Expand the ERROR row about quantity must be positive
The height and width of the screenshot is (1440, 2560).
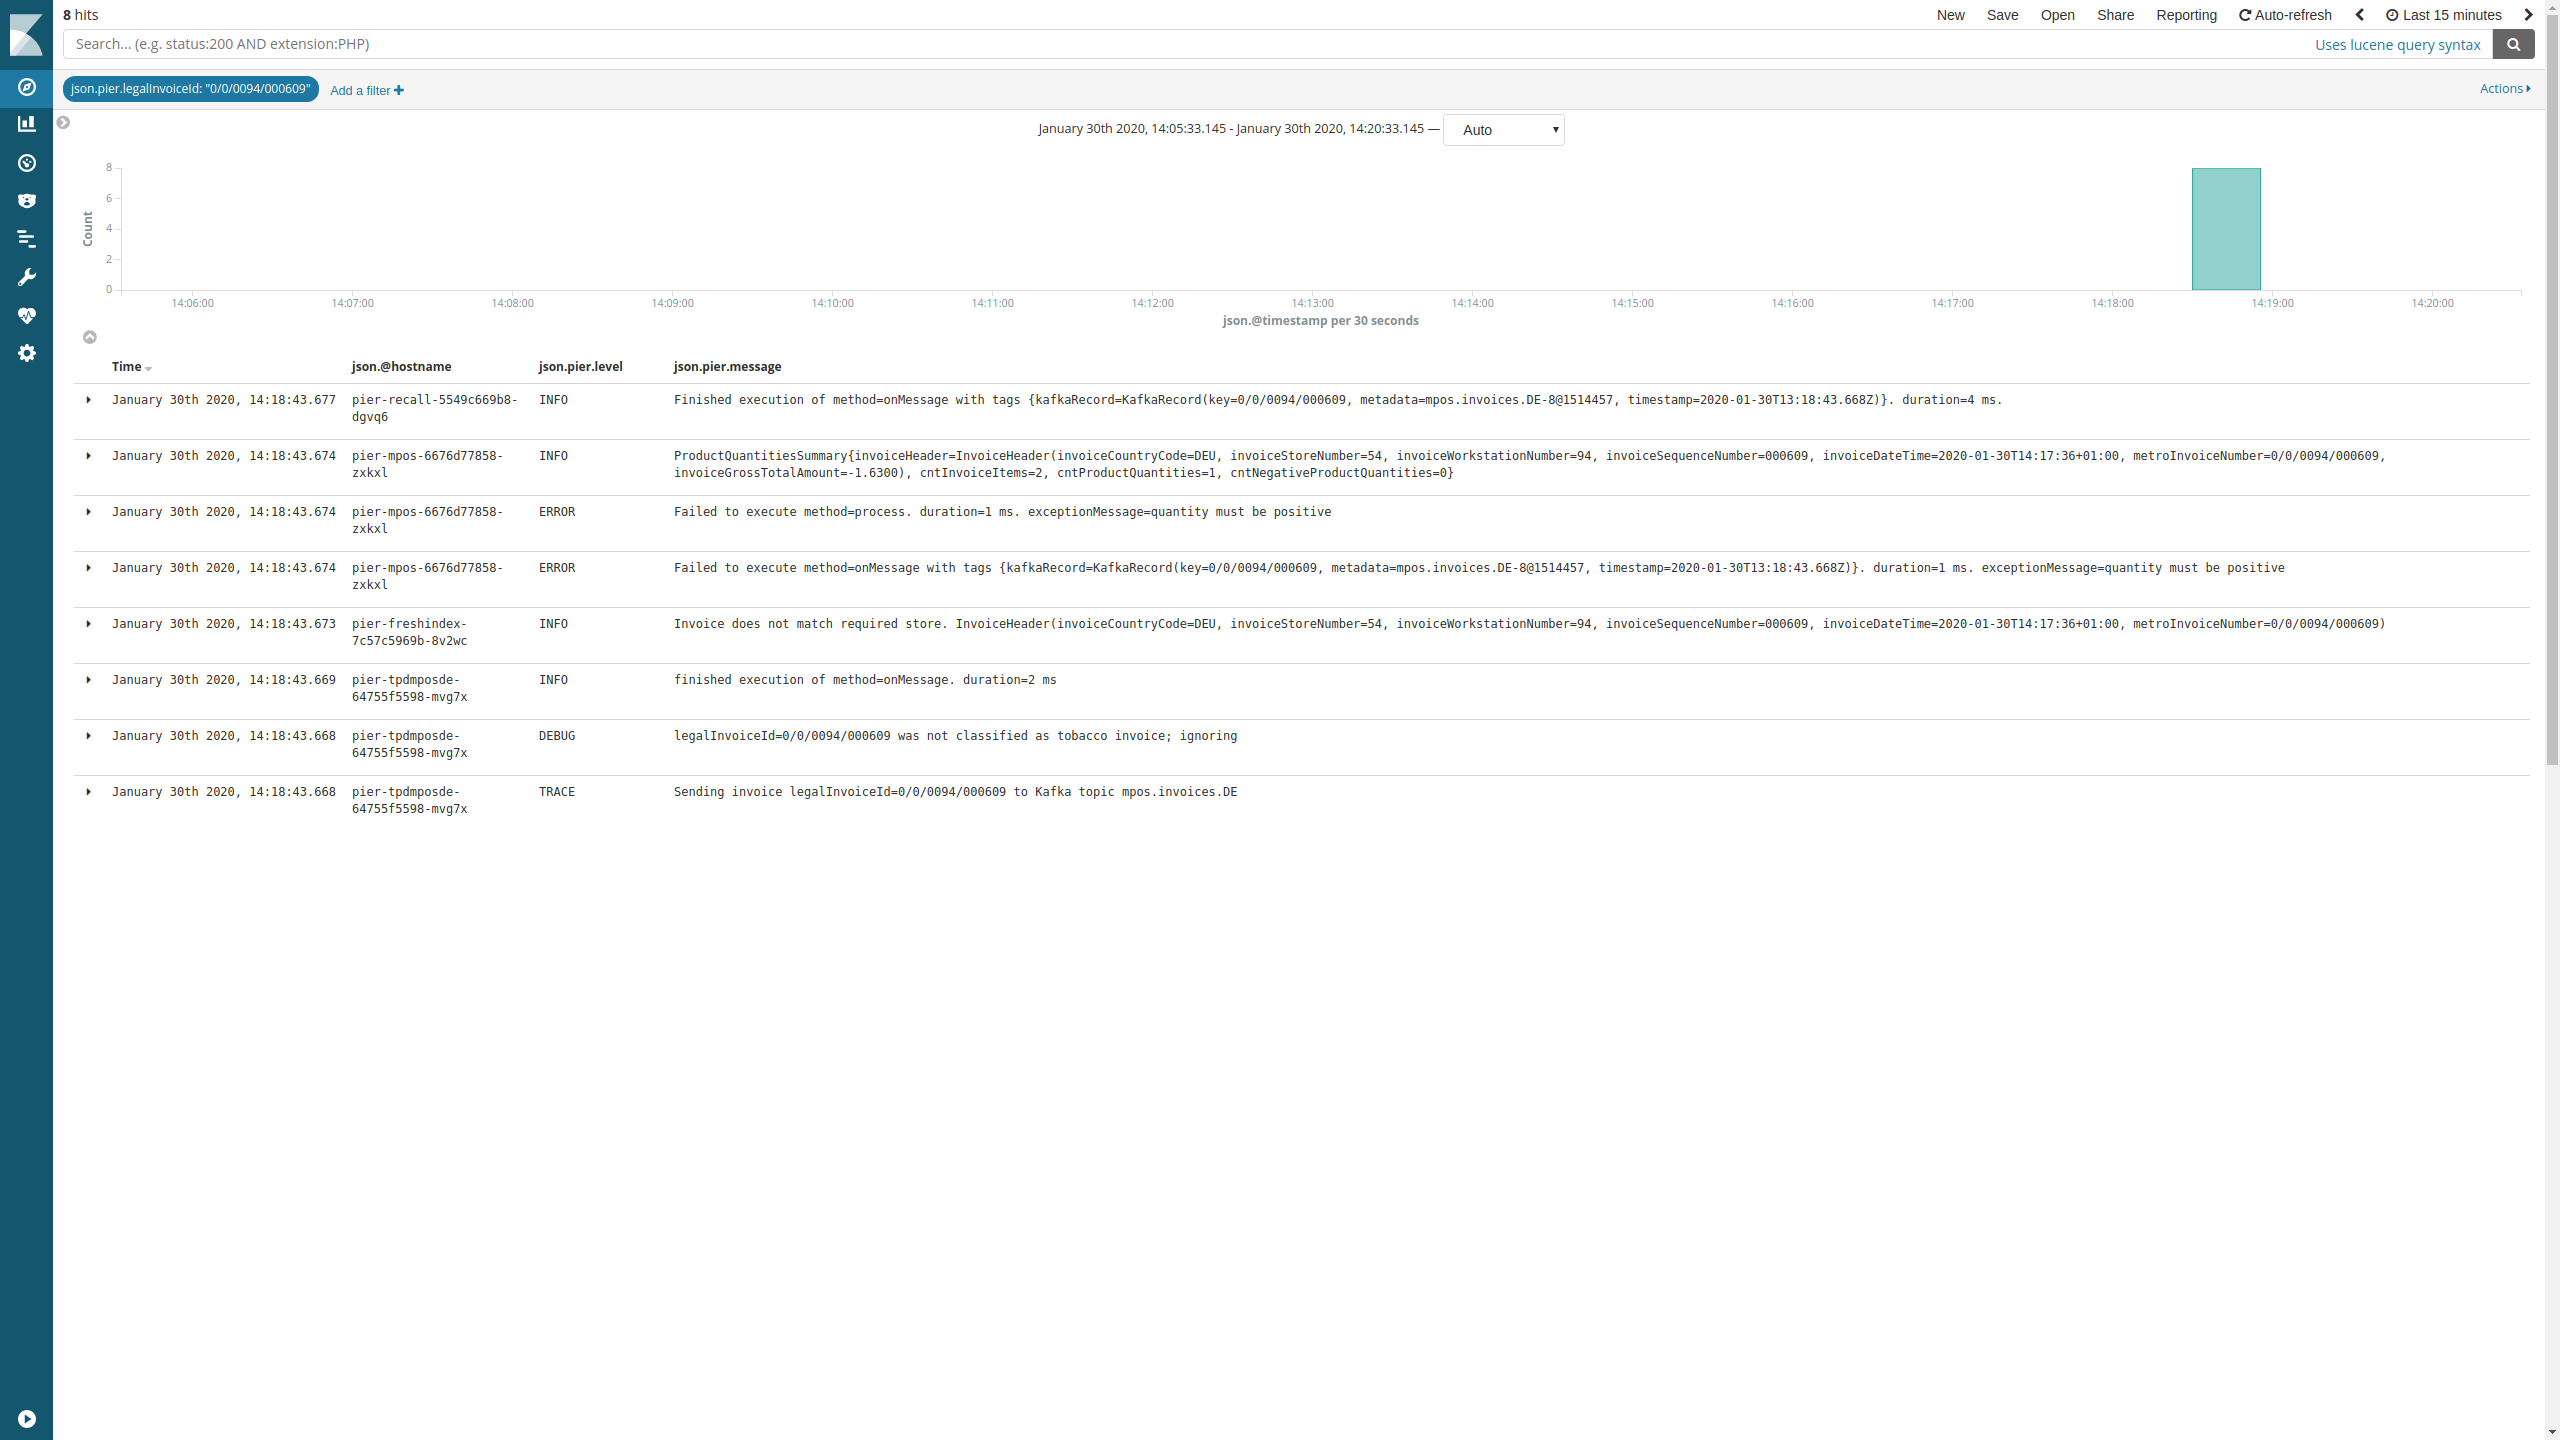(89, 511)
